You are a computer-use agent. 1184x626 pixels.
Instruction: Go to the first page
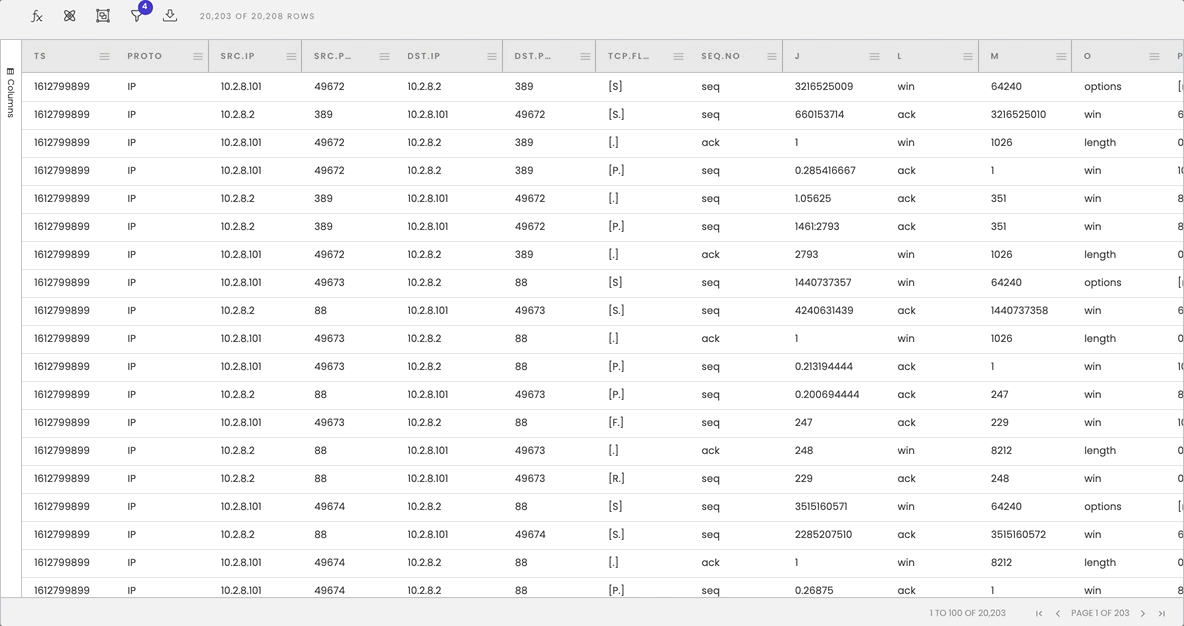(1039, 613)
